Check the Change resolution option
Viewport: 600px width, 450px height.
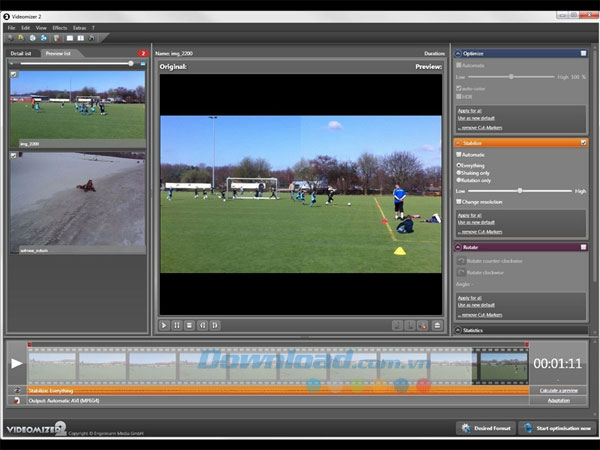459,201
